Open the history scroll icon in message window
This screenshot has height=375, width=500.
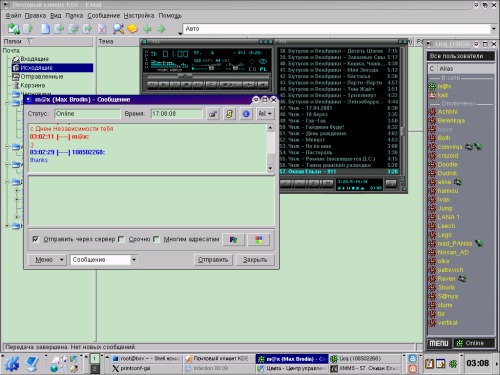(229, 114)
